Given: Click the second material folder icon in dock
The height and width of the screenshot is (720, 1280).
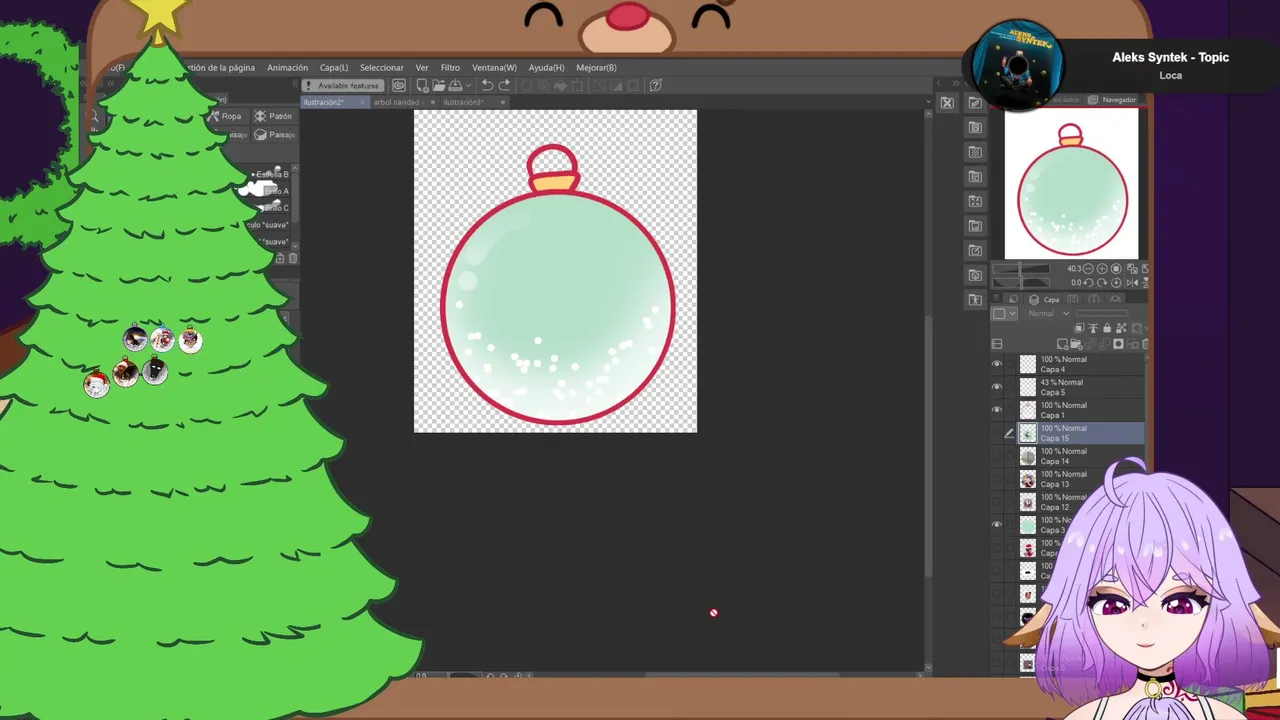Looking at the screenshot, I should (975, 128).
